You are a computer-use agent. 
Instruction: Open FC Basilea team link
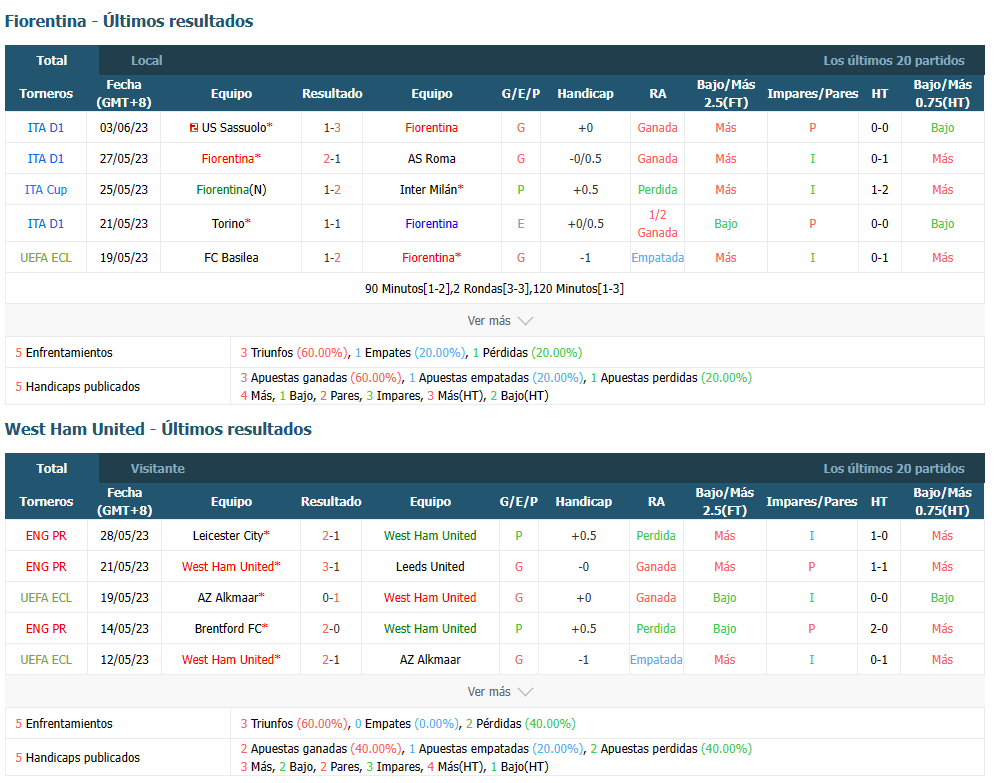[231, 258]
